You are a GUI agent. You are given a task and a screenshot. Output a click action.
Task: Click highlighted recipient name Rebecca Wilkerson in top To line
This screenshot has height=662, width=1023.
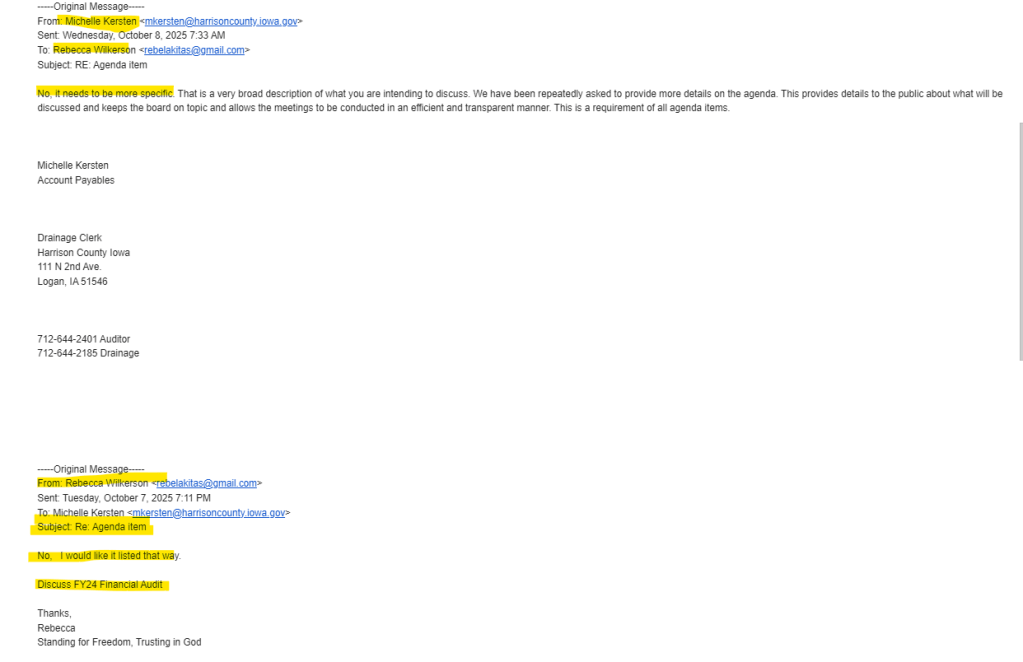tap(95, 50)
